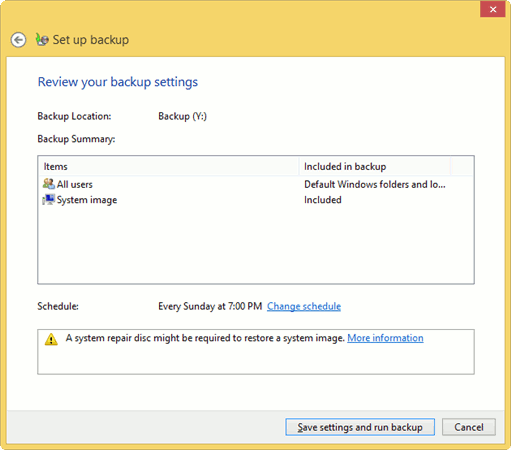Click the Backup (Y:) location text
This screenshot has width=511, height=450.
[182, 116]
